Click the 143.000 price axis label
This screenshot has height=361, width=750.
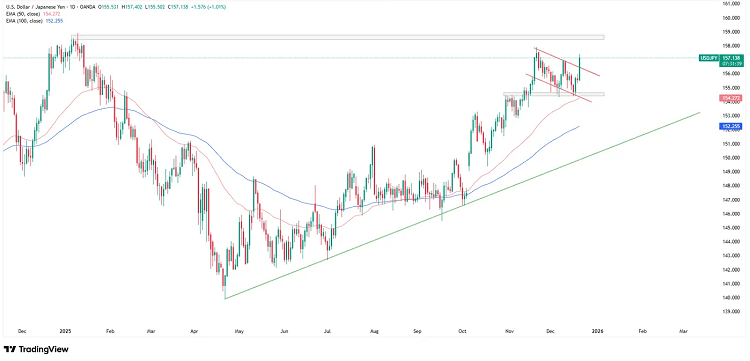731,256
